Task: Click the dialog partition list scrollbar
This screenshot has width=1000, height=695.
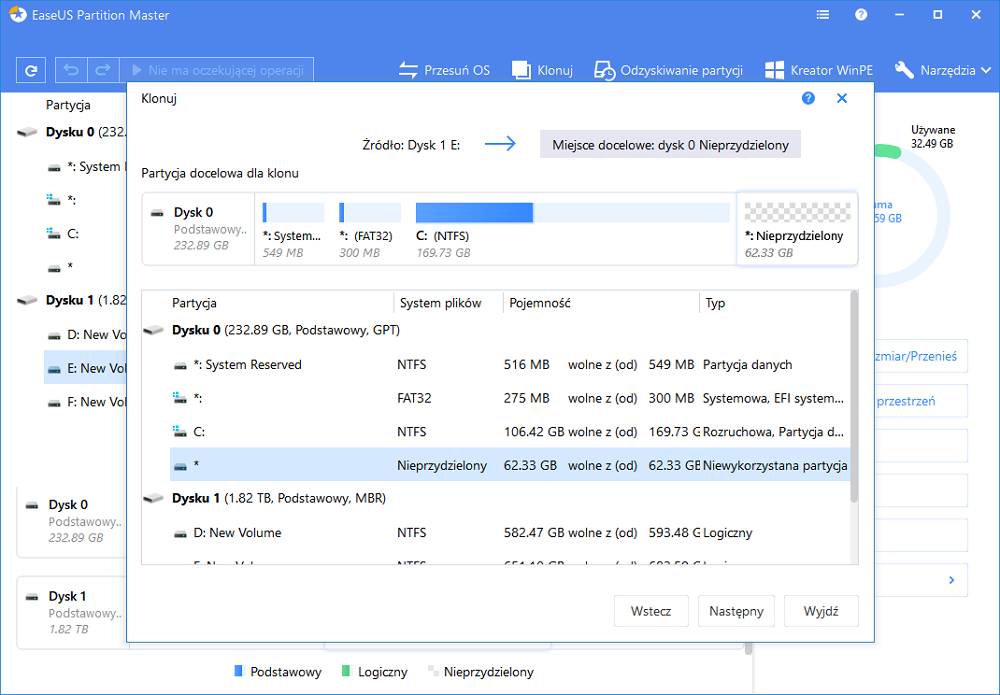Action: tap(854, 399)
